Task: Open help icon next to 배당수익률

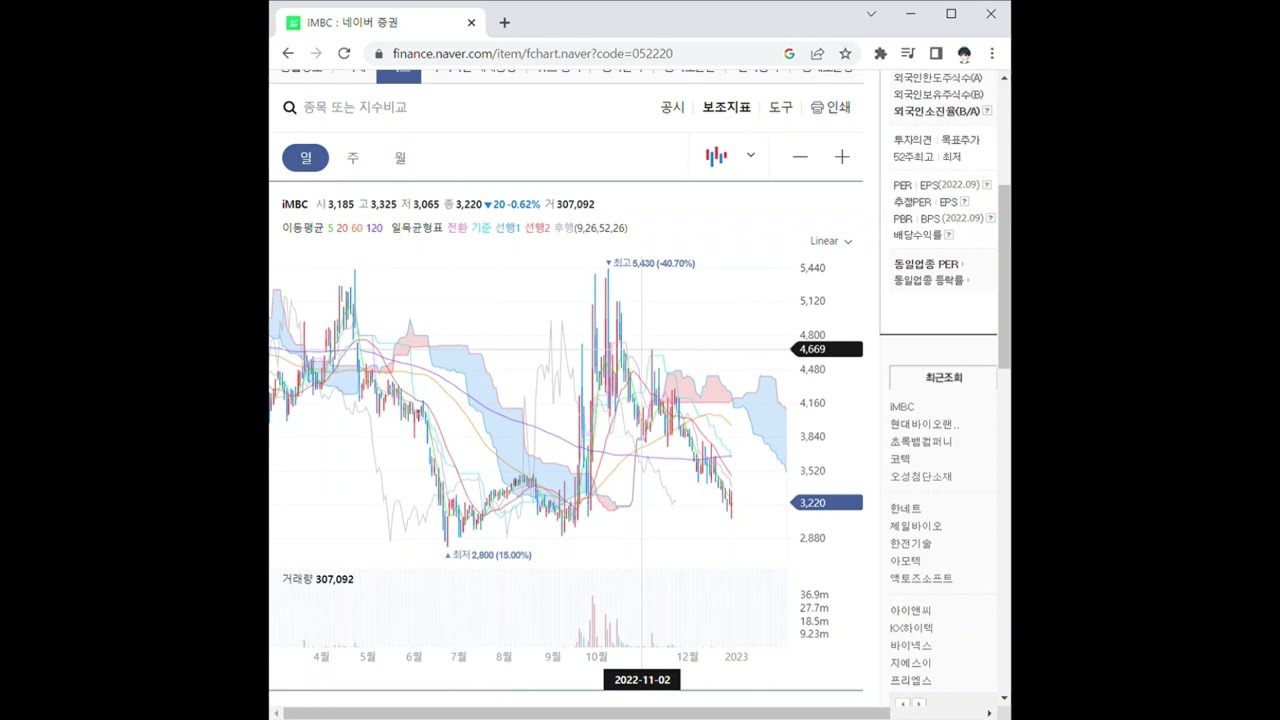Action: click(949, 235)
